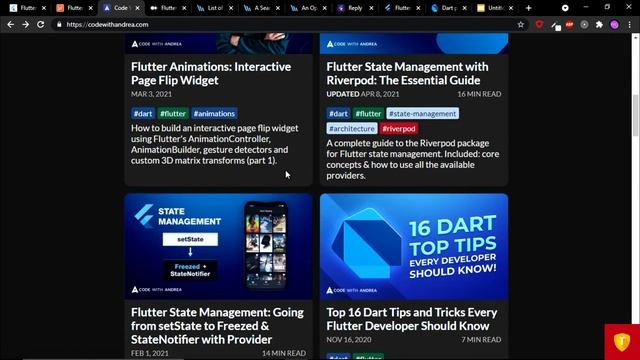The width and height of the screenshot is (640, 360).
Task: Click the State Management setState thumbnail image
Action: 218,247
